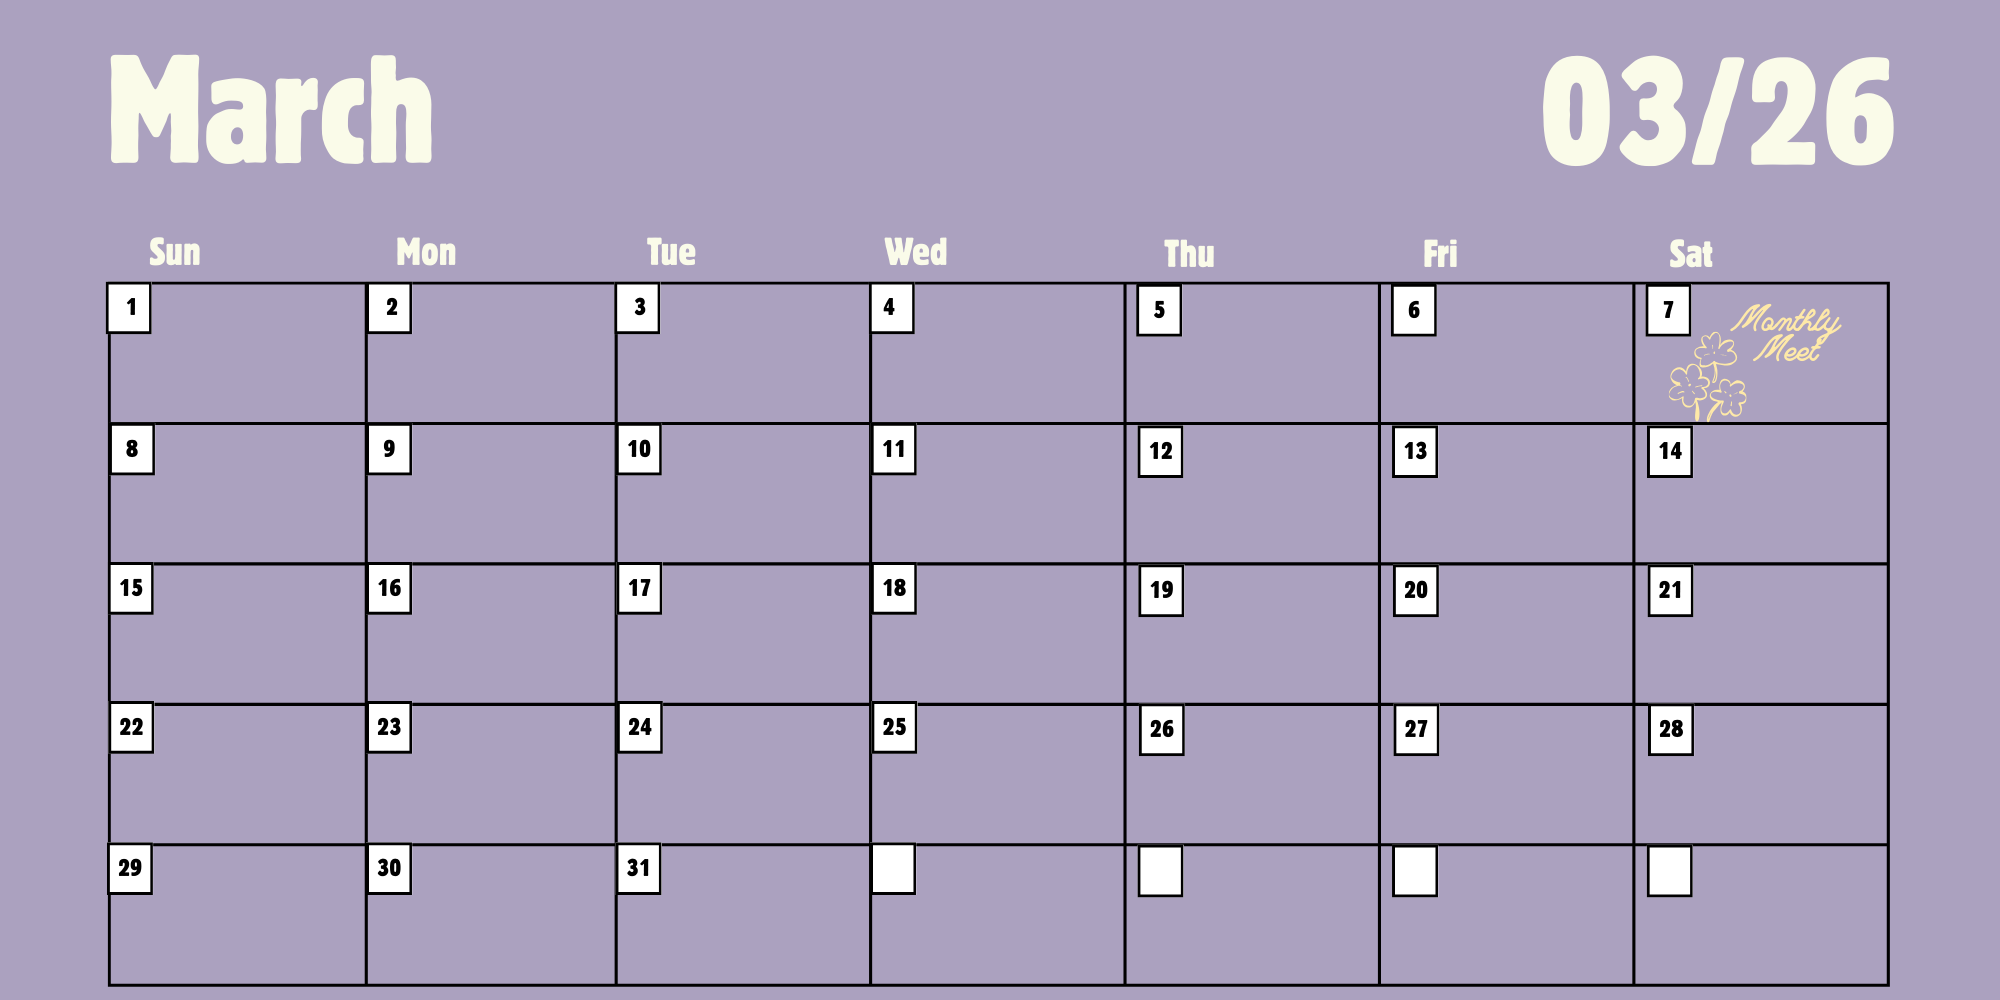
Task: Click the Monthly Meet handwritten label
Action: 1787,334
